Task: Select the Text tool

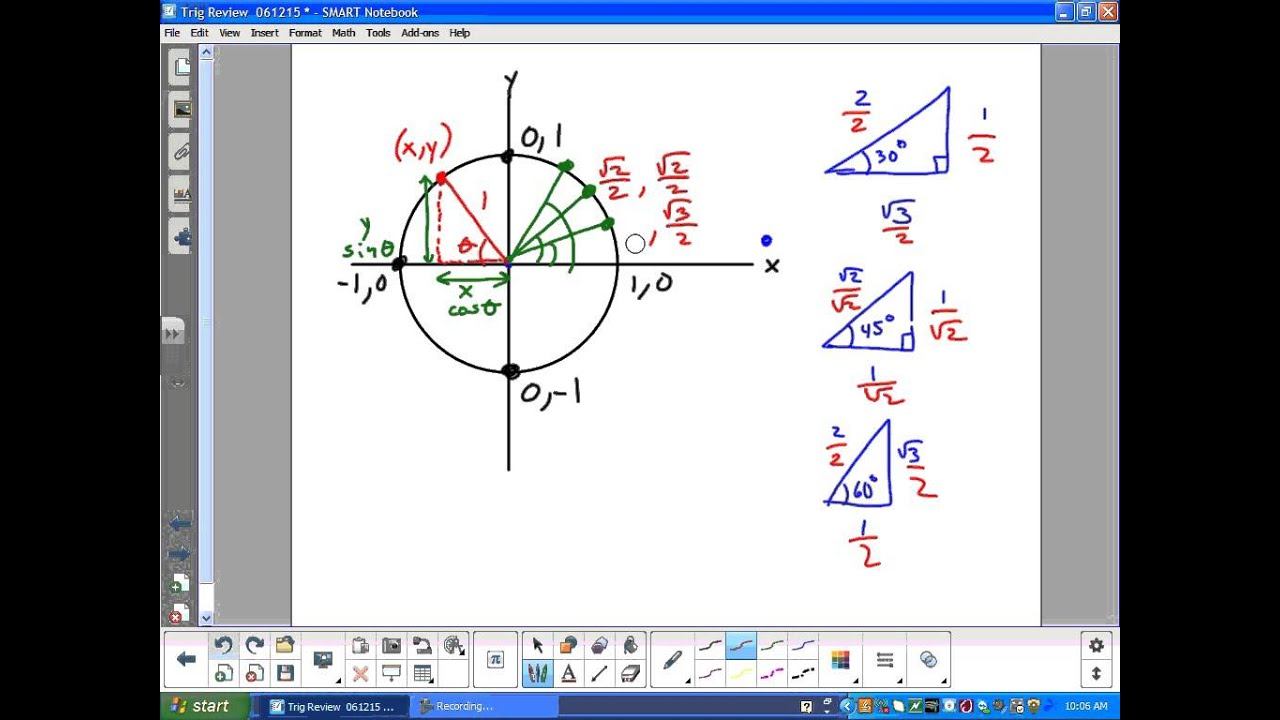Action: (x=568, y=673)
